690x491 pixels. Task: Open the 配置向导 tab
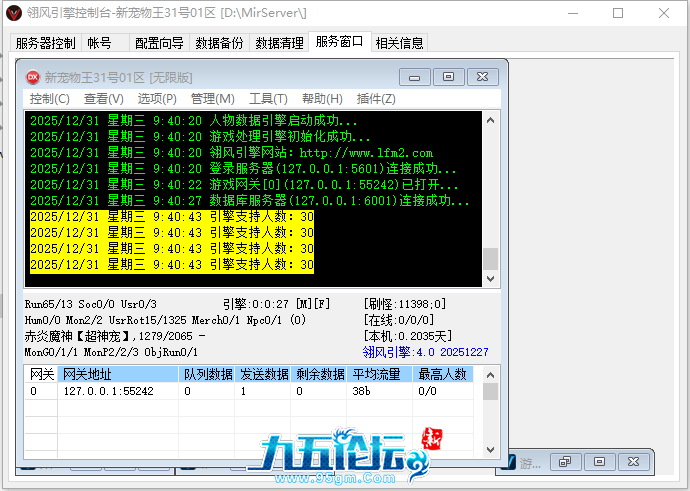coord(159,43)
